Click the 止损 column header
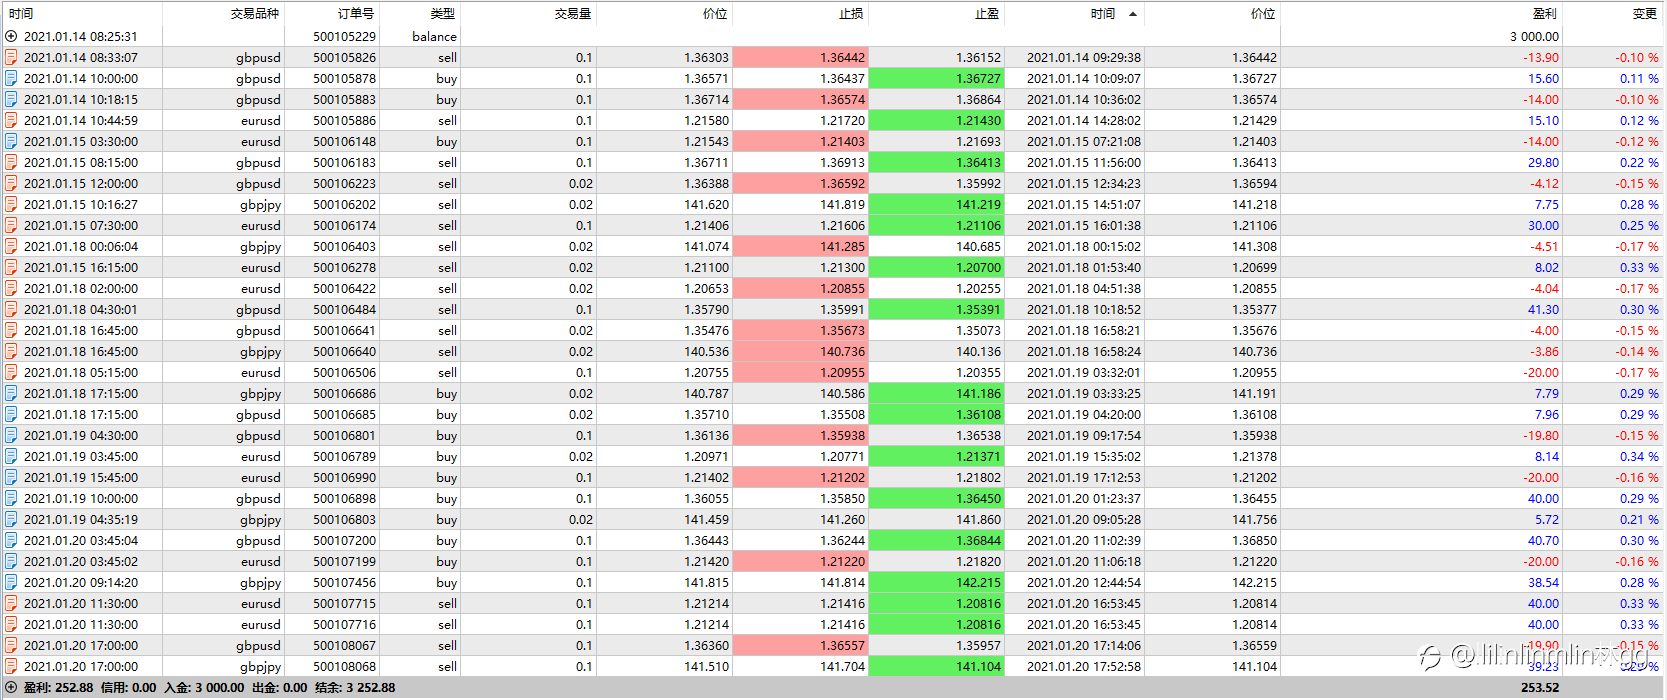Viewport: 1667px width, 700px height. click(x=851, y=14)
